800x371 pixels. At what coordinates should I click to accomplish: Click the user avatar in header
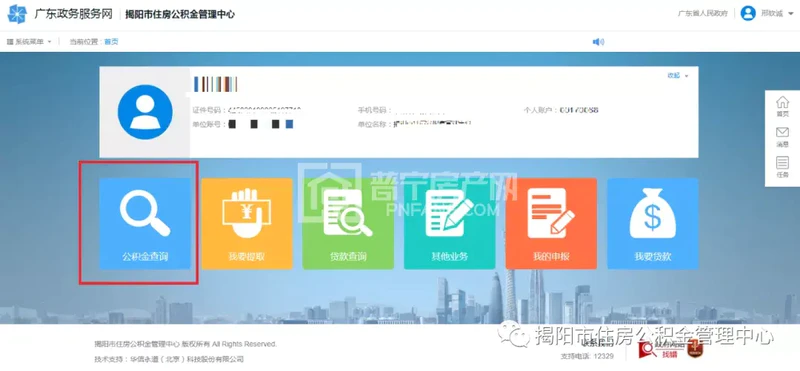(x=748, y=13)
